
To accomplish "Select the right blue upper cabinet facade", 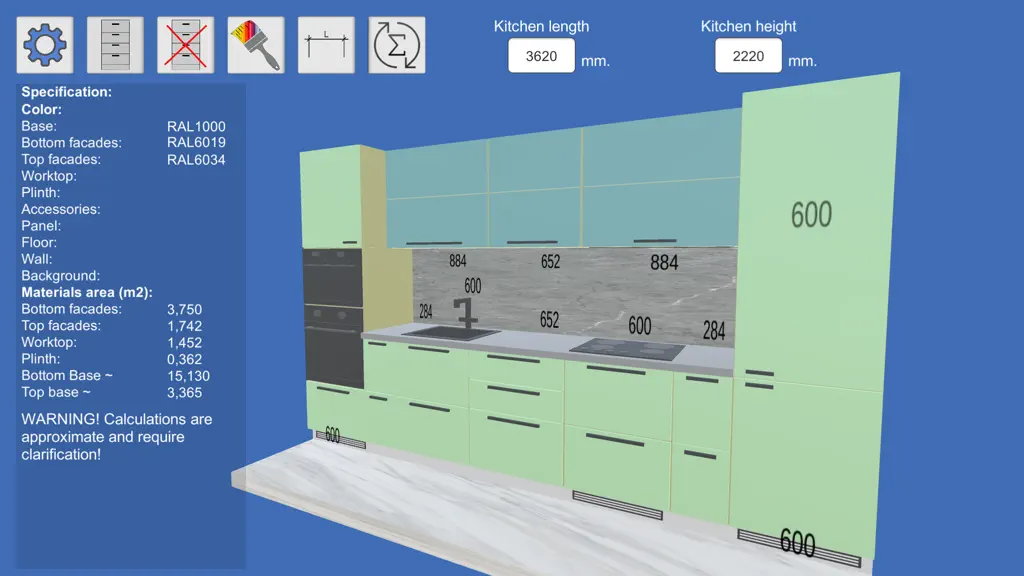I will click(x=661, y=179).
